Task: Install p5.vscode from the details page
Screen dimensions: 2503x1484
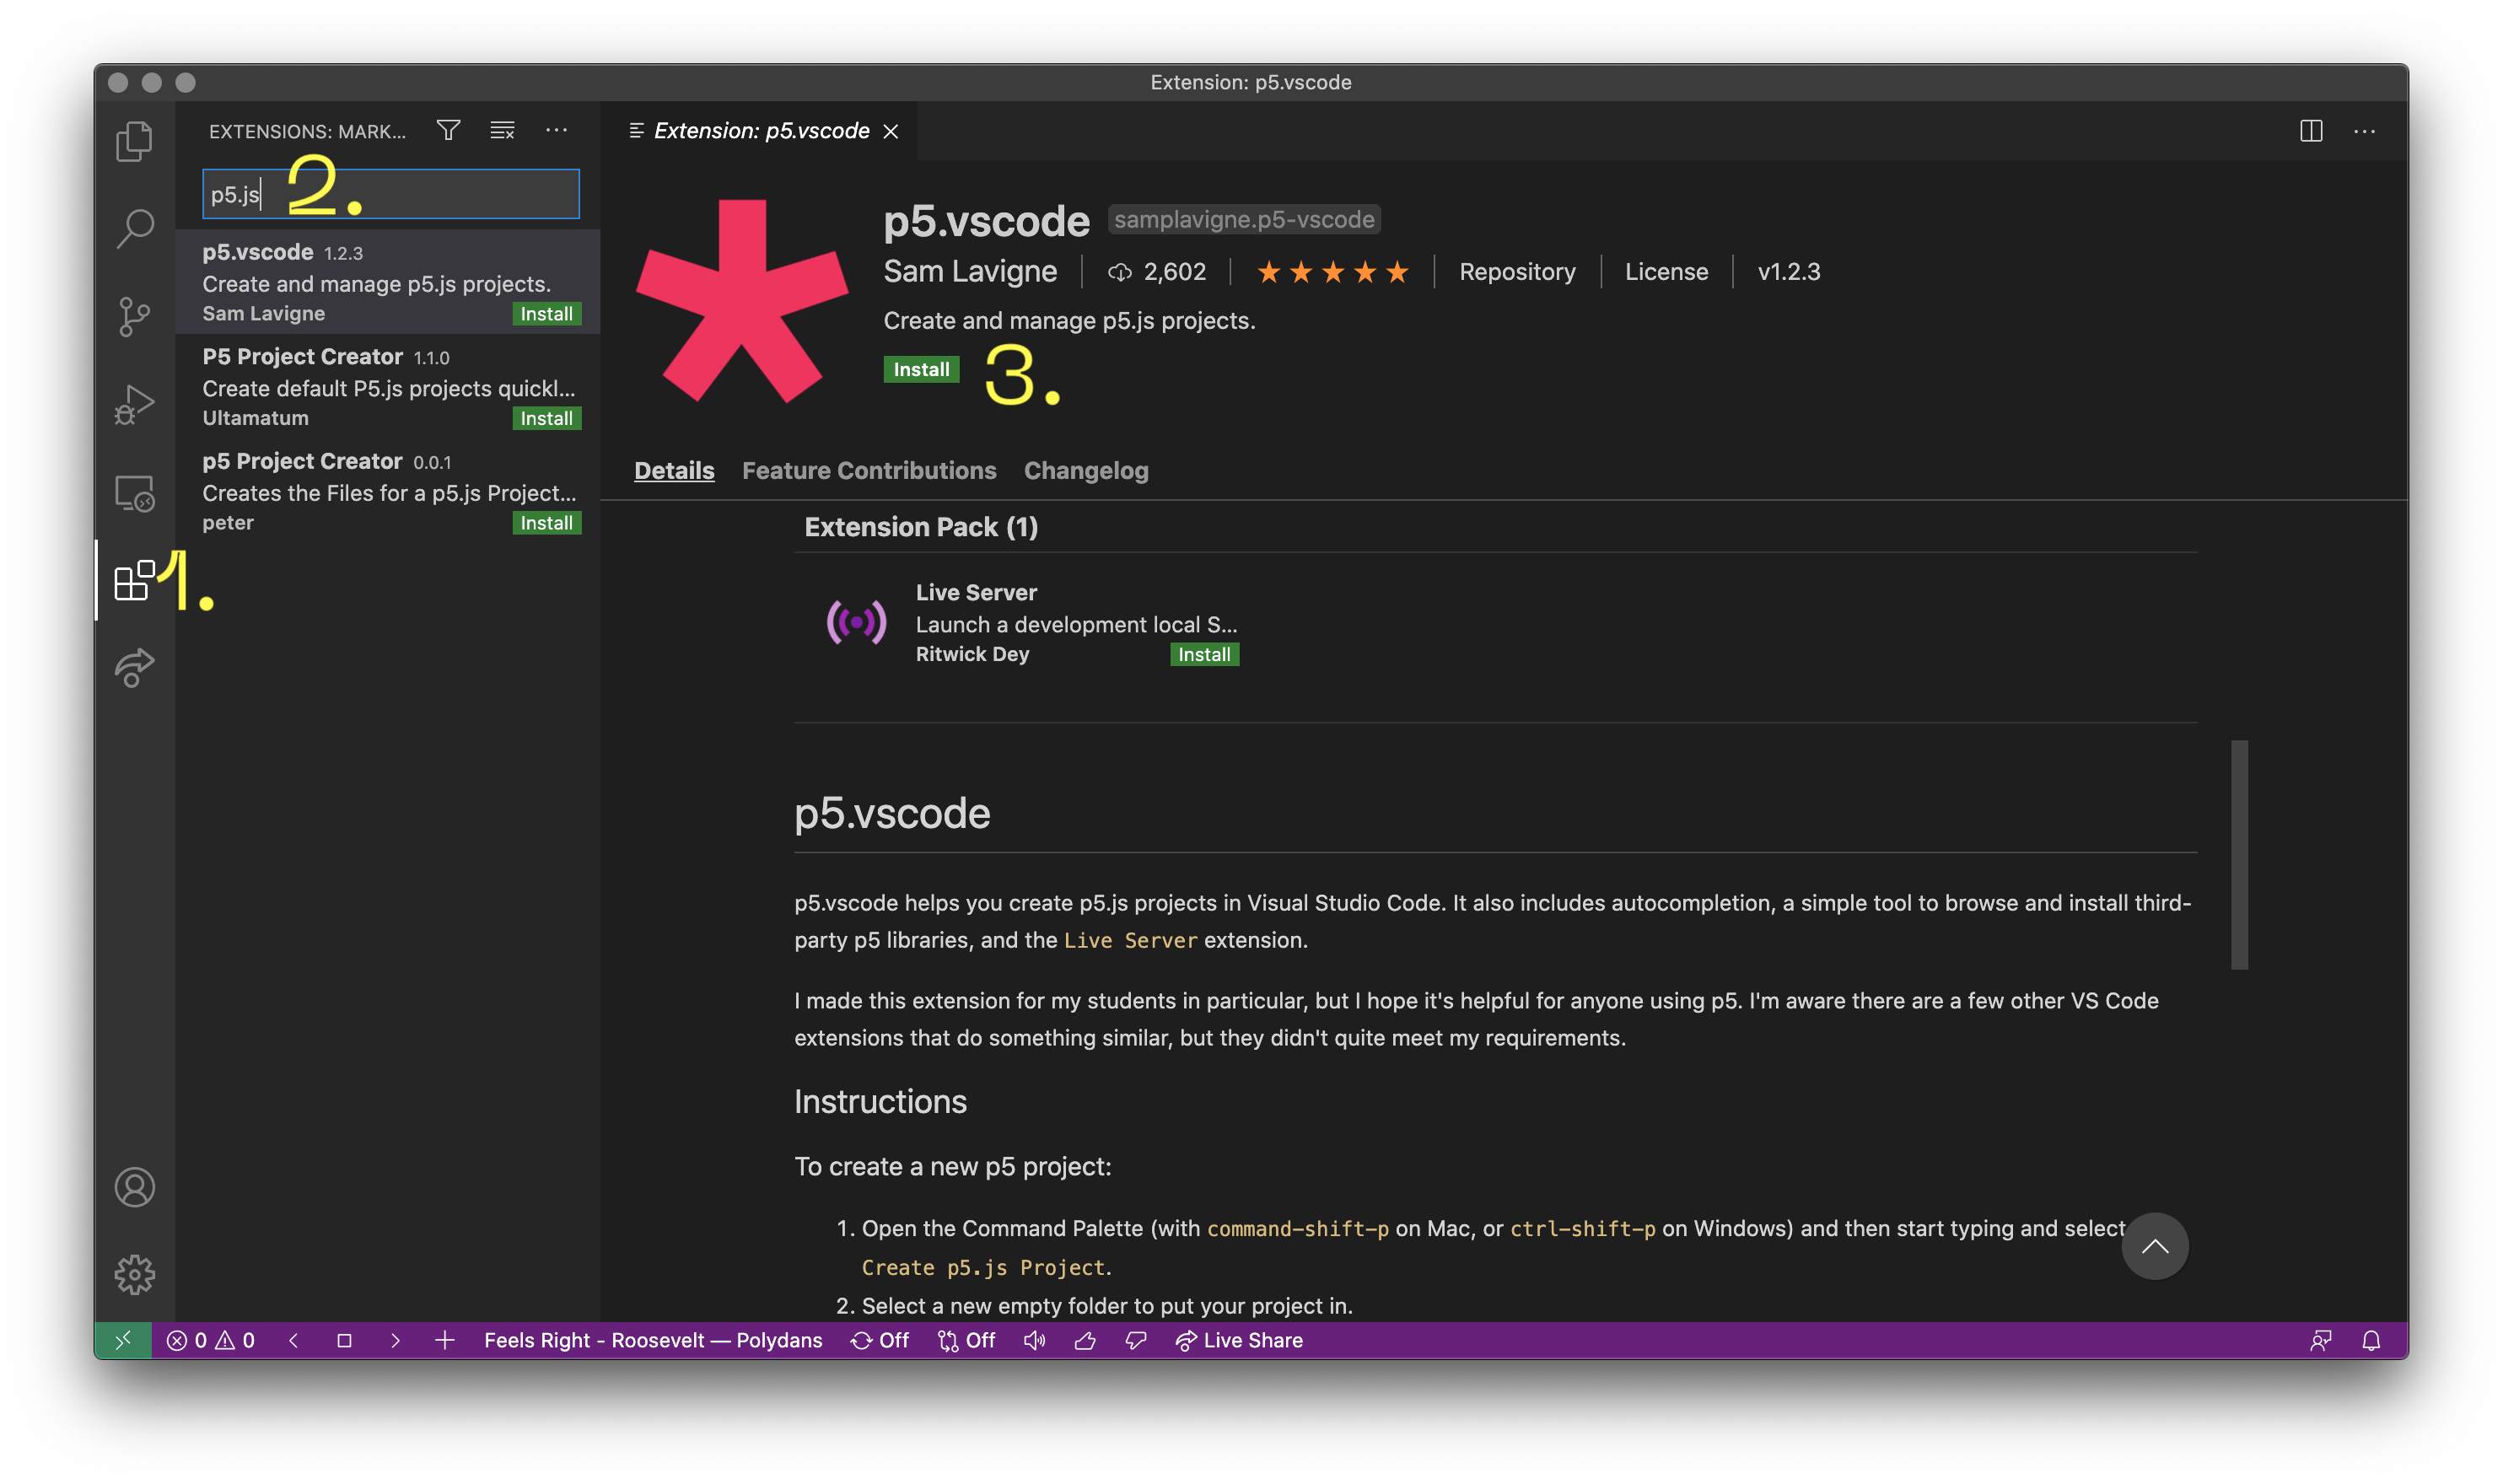Action: point(920,369)
